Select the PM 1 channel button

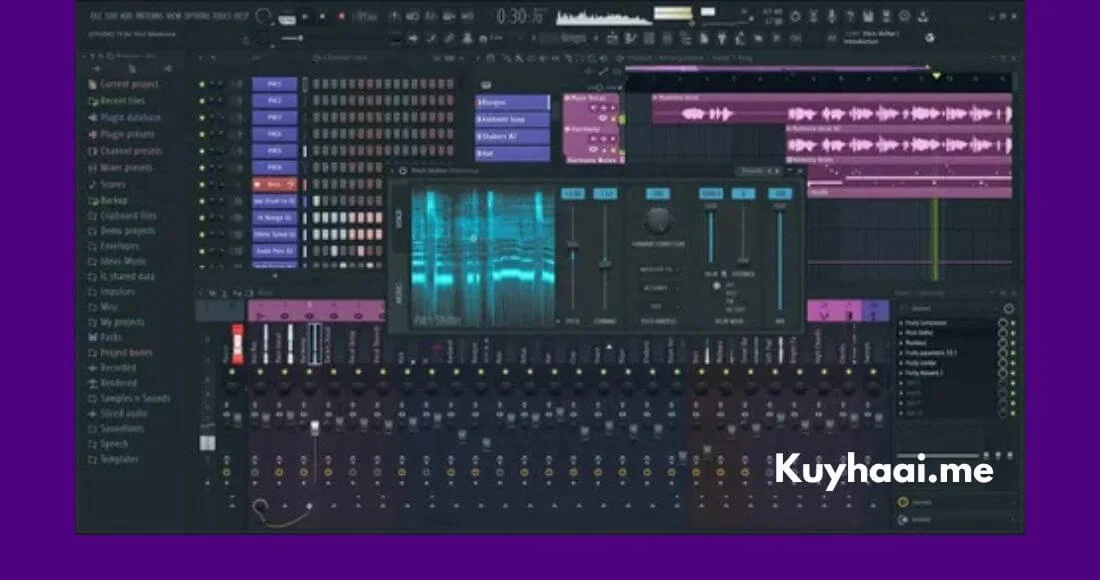pos(274,84)
